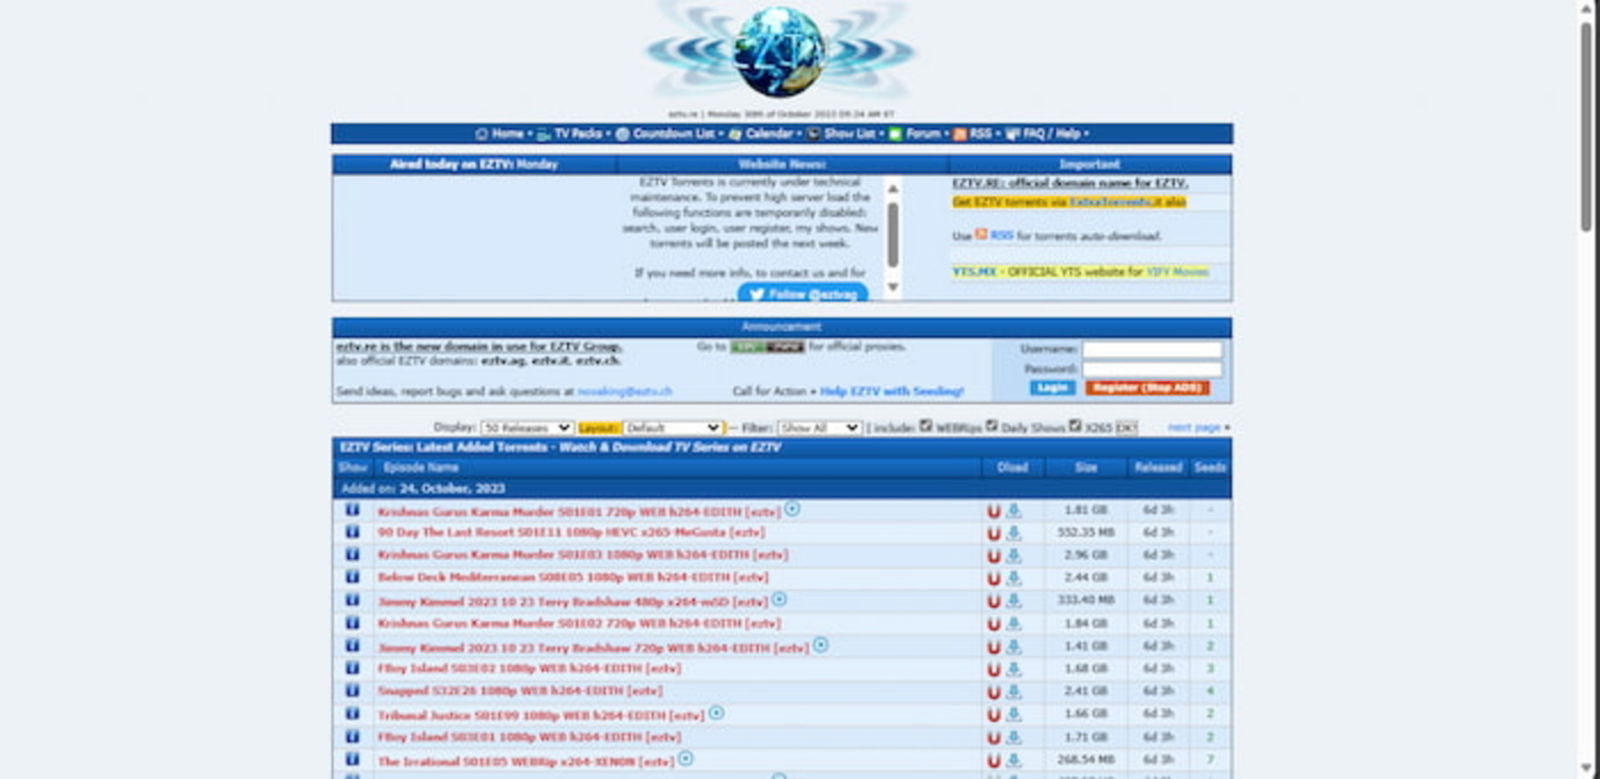
Task: Open official proxies banner link
Action: 767,347
